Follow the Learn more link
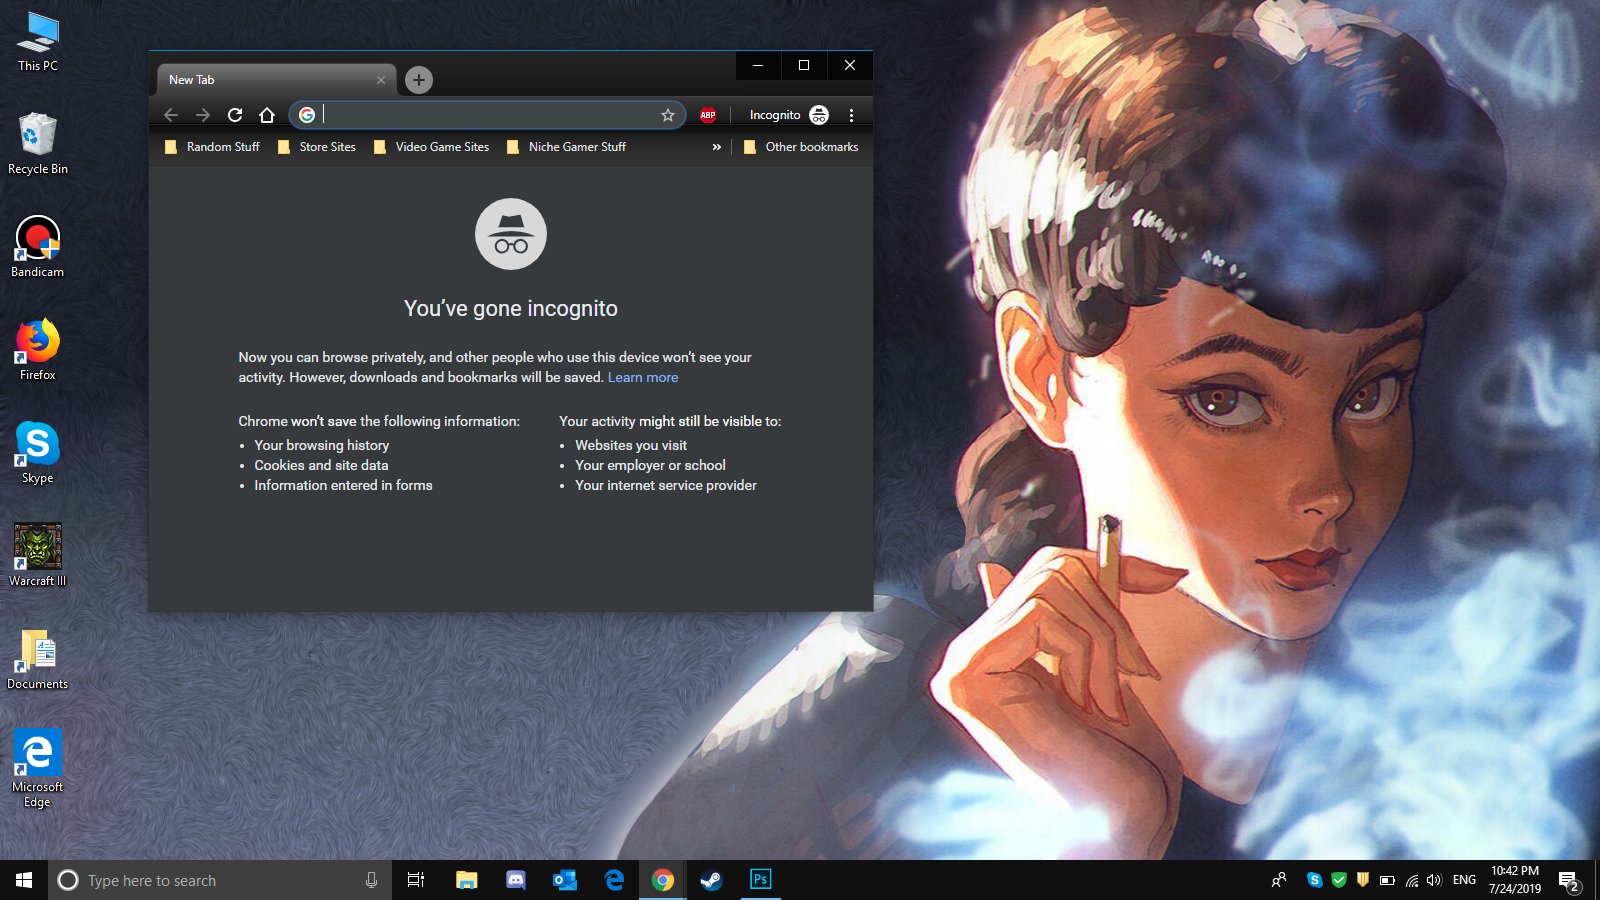The height and width of the screenshot is (900, 1600). [x=643, y=377]
